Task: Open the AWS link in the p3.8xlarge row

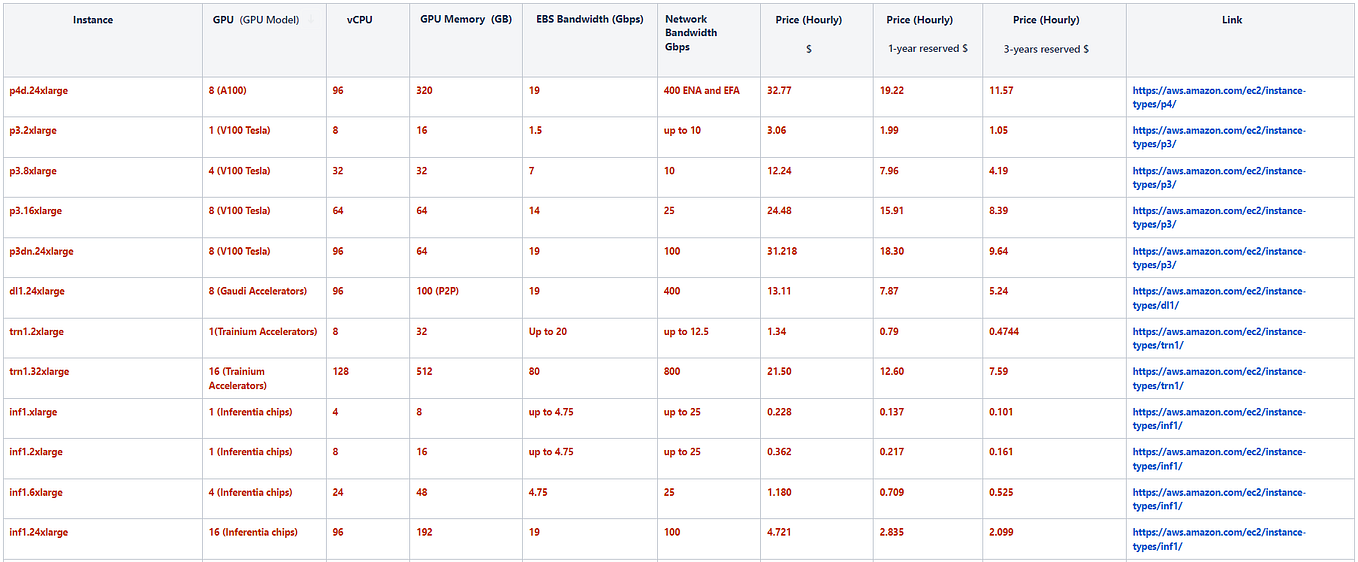Action: coord(1219,178)
